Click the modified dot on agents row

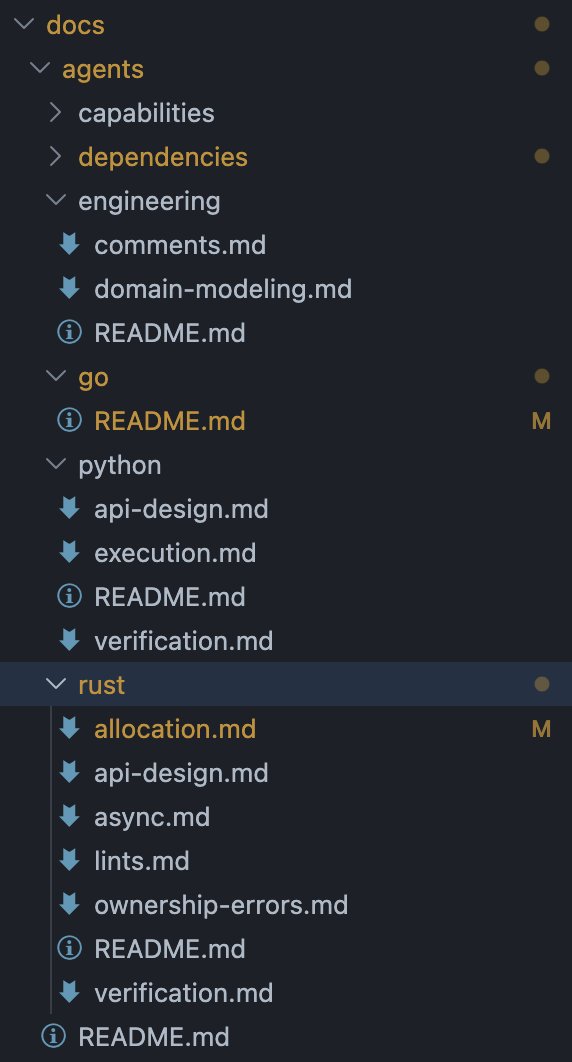point(542,68)
